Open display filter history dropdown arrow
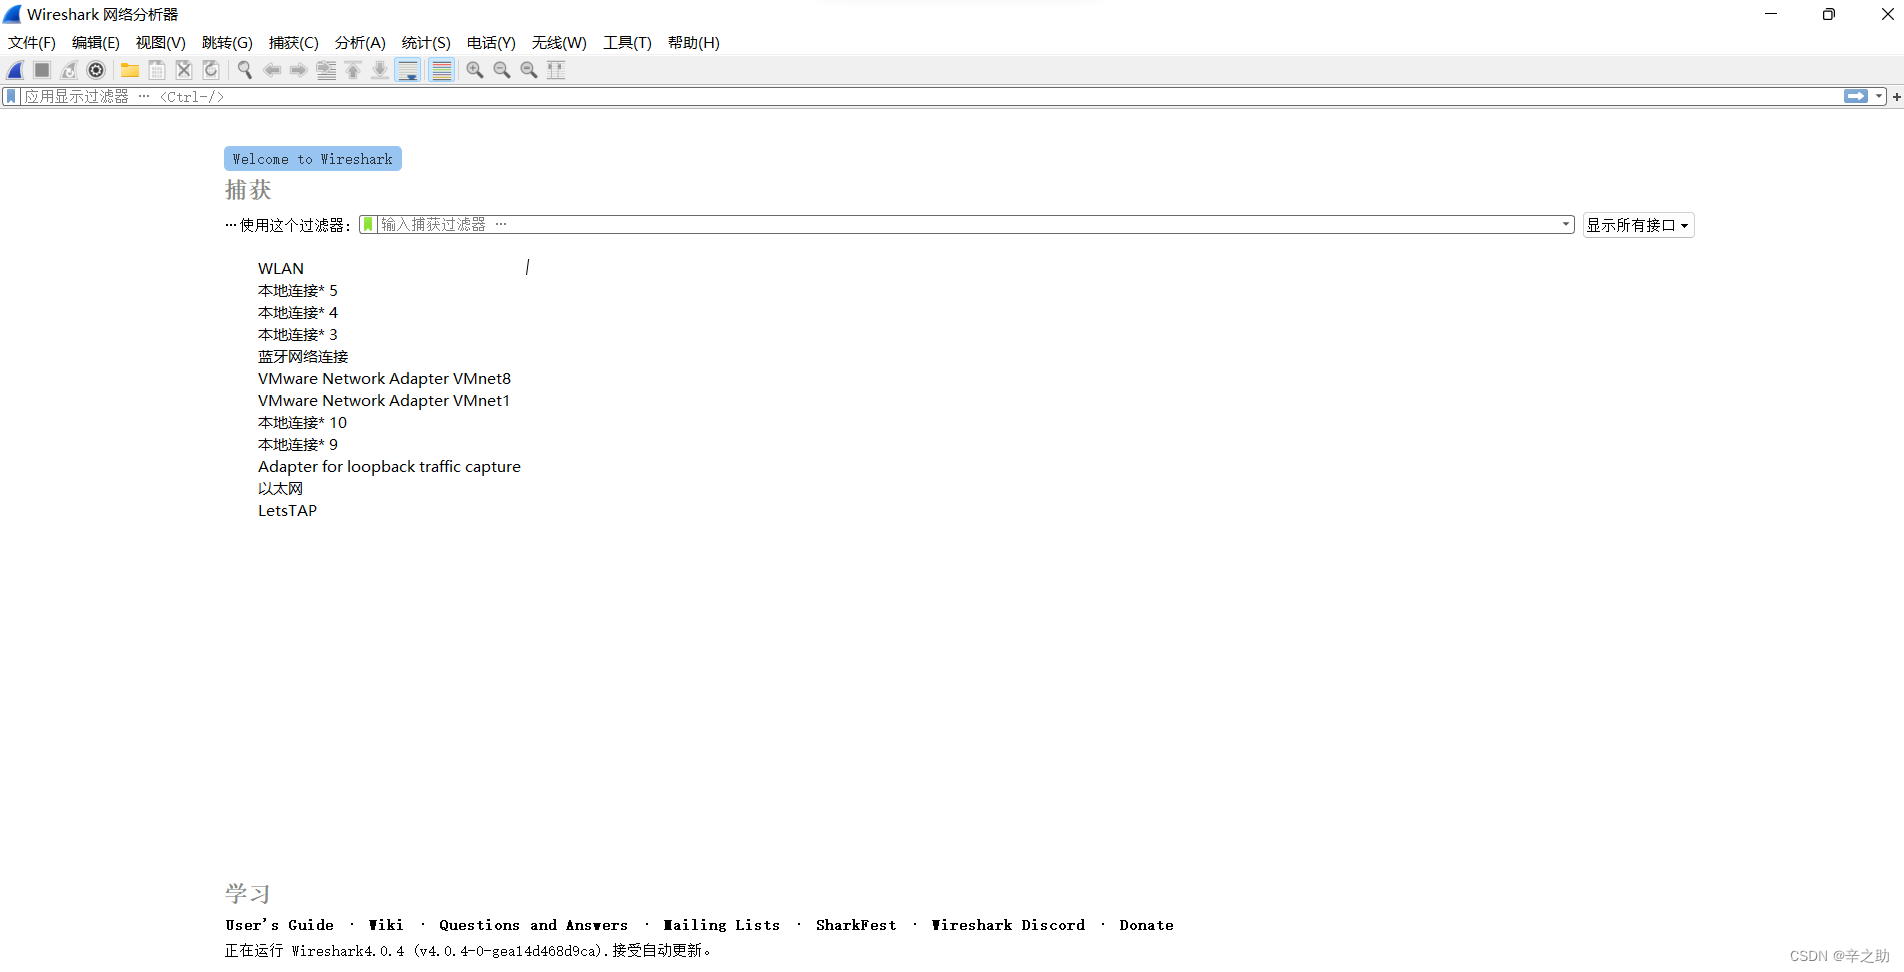 [1879, 97]
